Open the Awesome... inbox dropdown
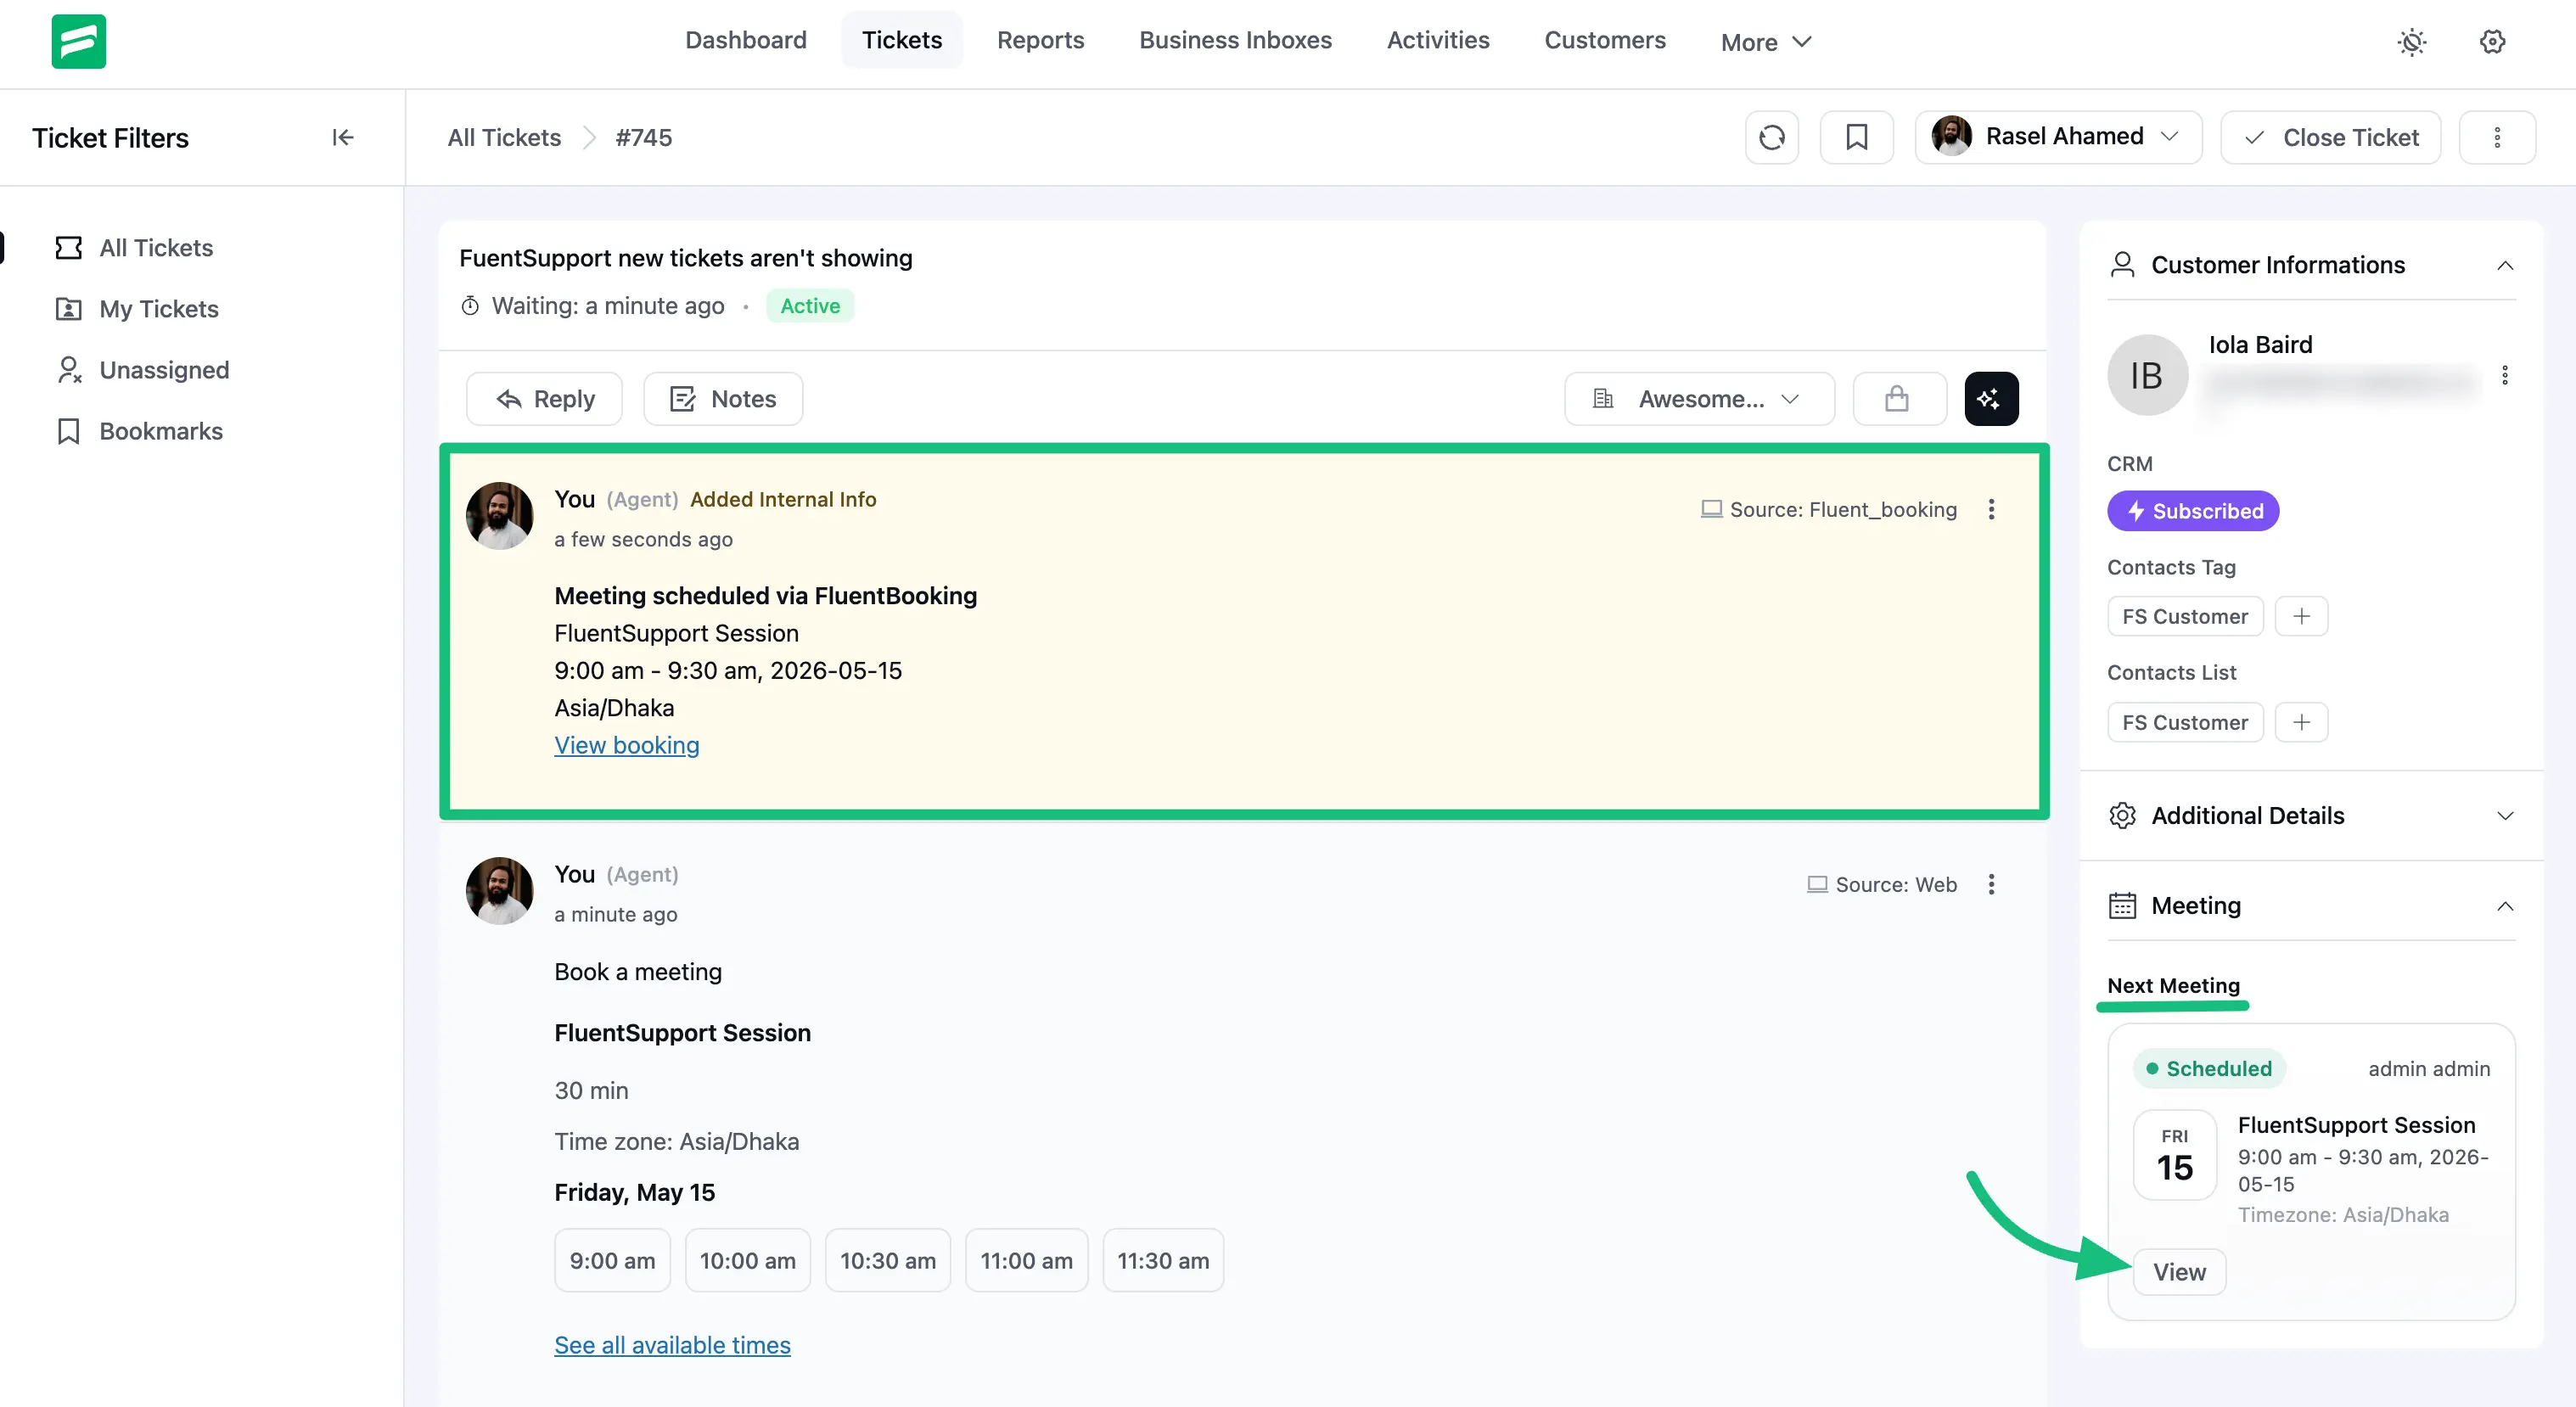The width and height of the screenshot is (2576, 1407). [x=1699, y=399]
